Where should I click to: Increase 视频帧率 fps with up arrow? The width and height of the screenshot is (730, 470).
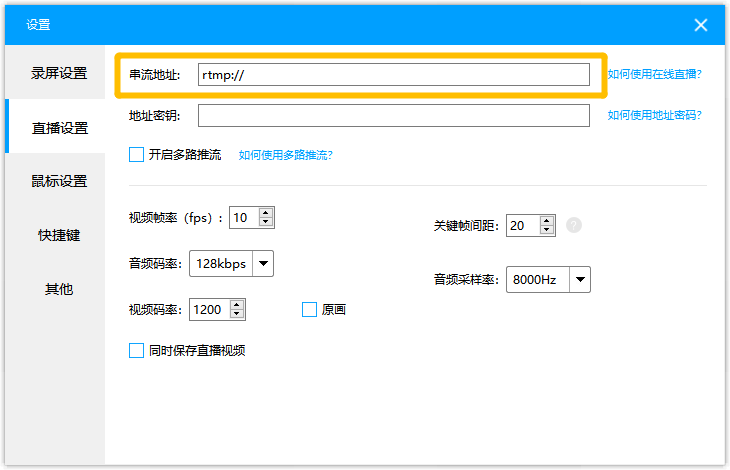(x=266, y=212)
